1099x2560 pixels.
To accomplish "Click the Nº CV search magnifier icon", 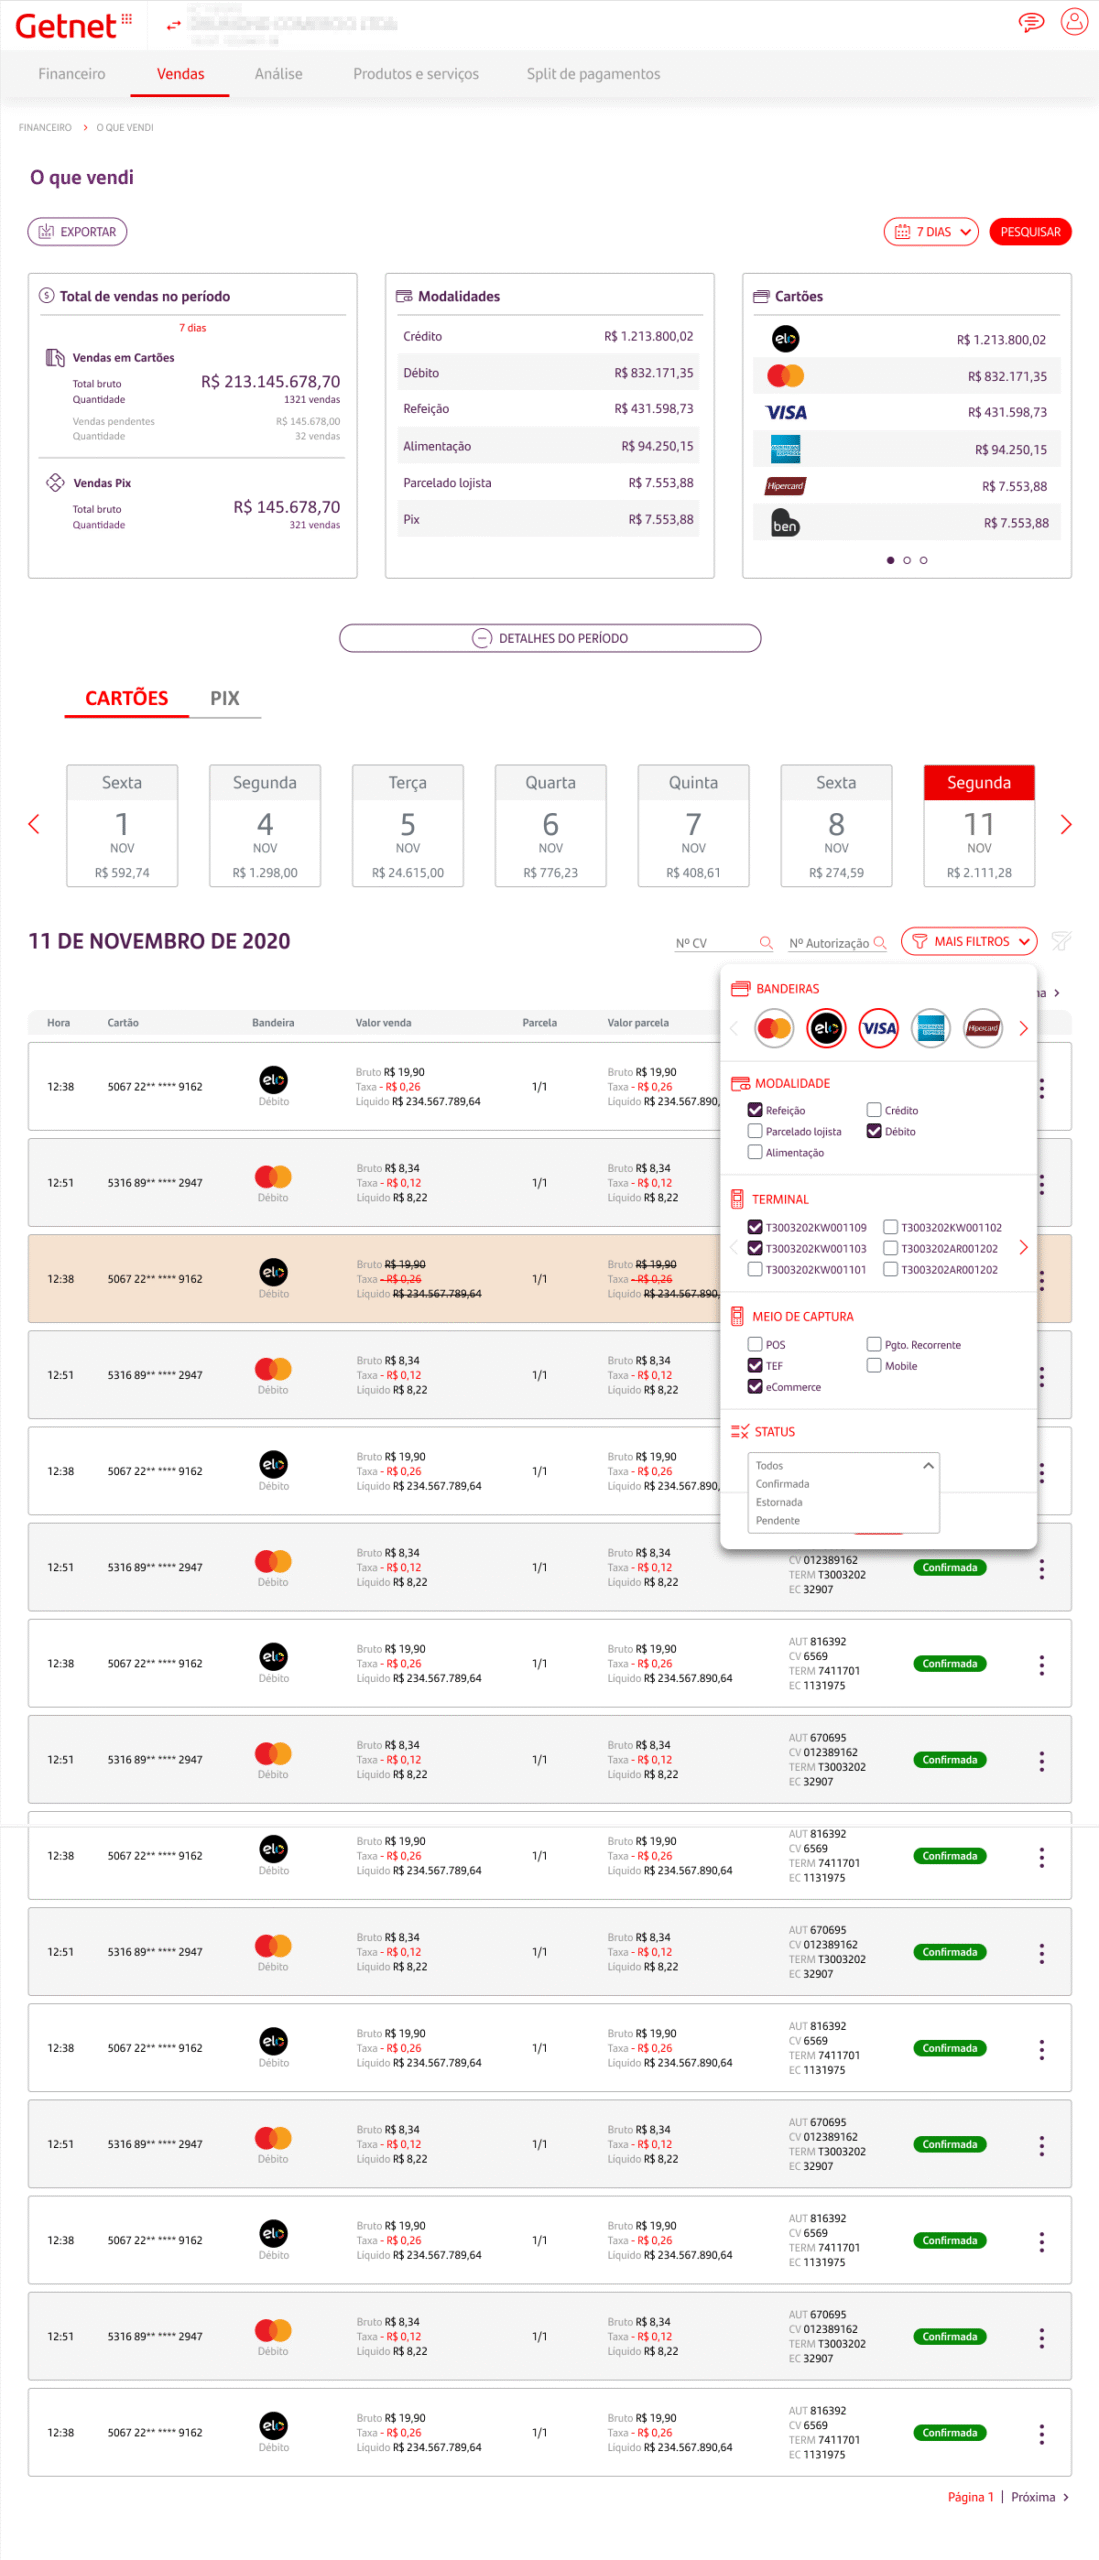I will pyautogui.click(x=766, y=942).
